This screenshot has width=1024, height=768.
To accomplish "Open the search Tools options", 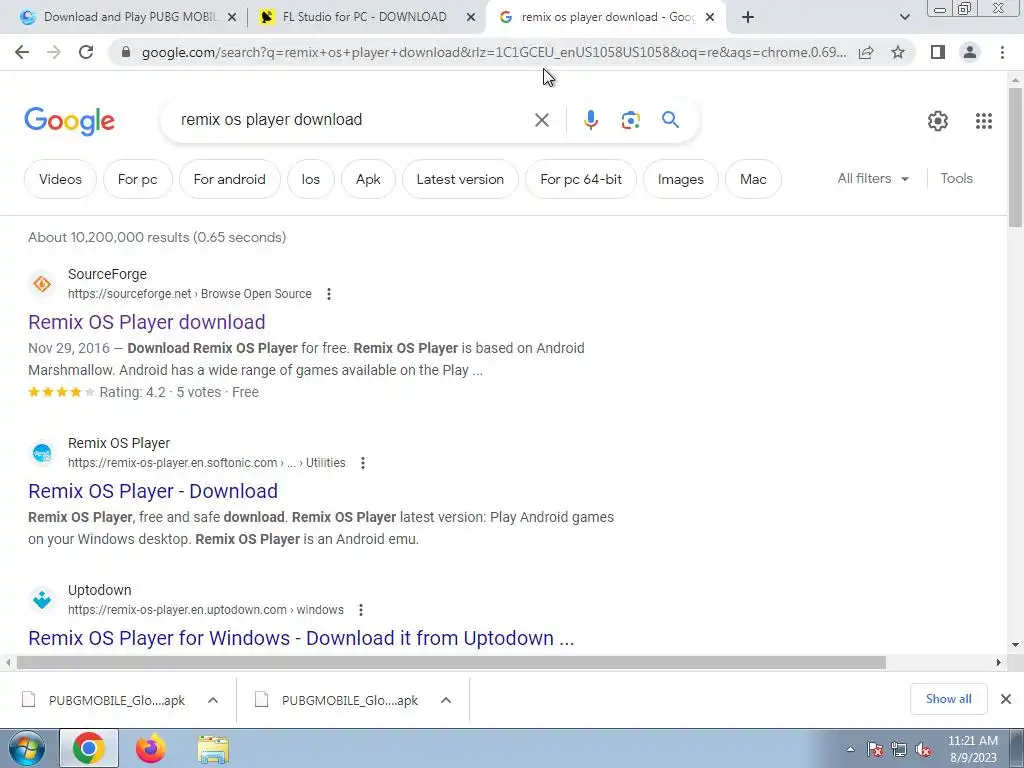I will [x=956, y=178].
